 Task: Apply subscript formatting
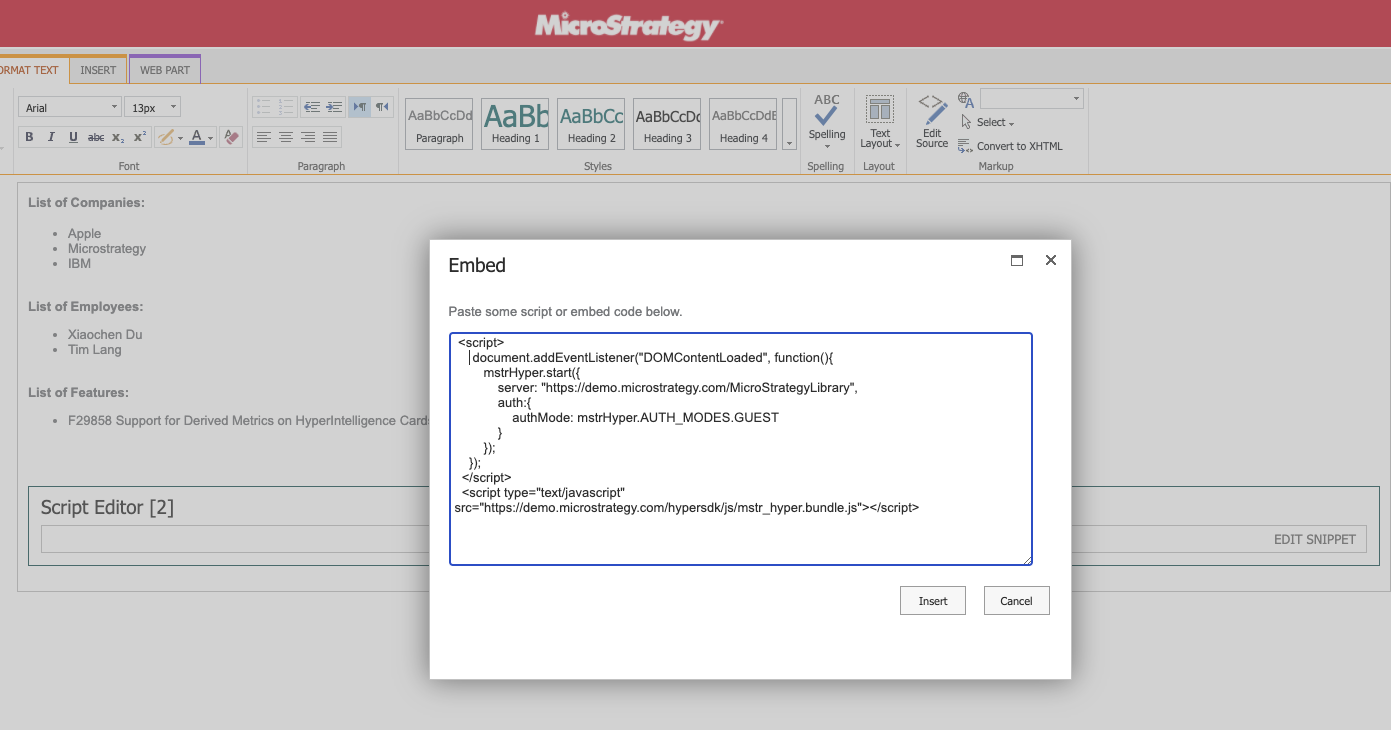pos(118,137)
